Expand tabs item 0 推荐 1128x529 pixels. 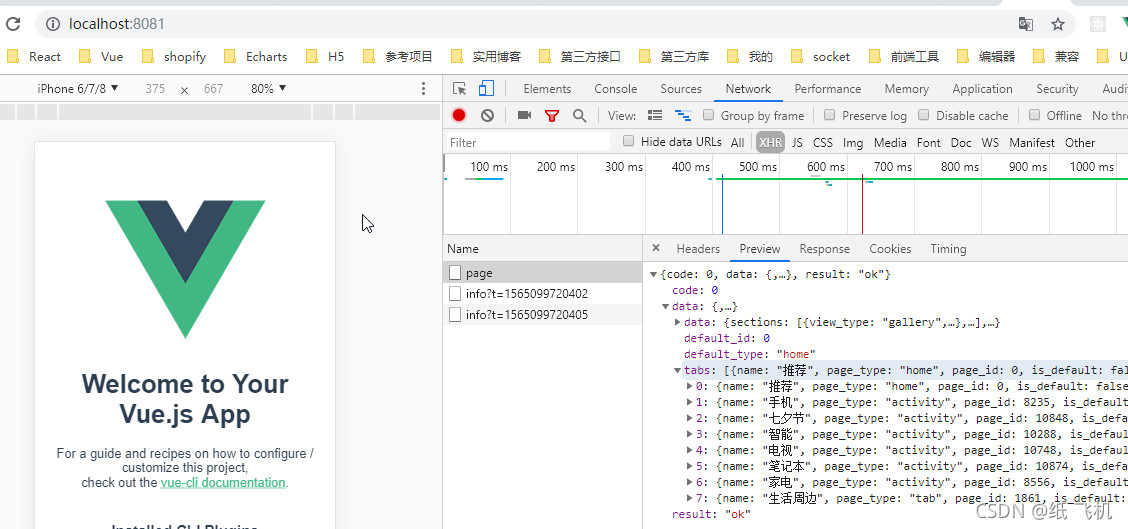(690, 386)
